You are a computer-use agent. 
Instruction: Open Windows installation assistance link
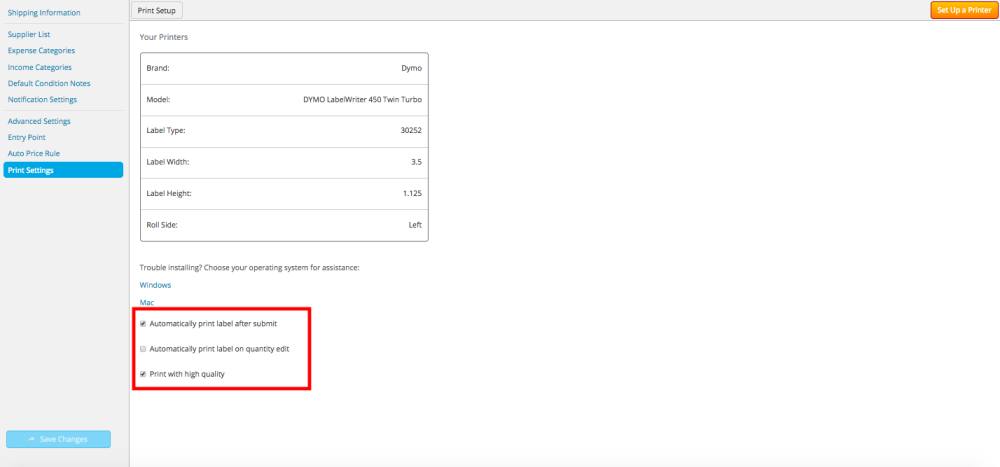pos(155,285)
